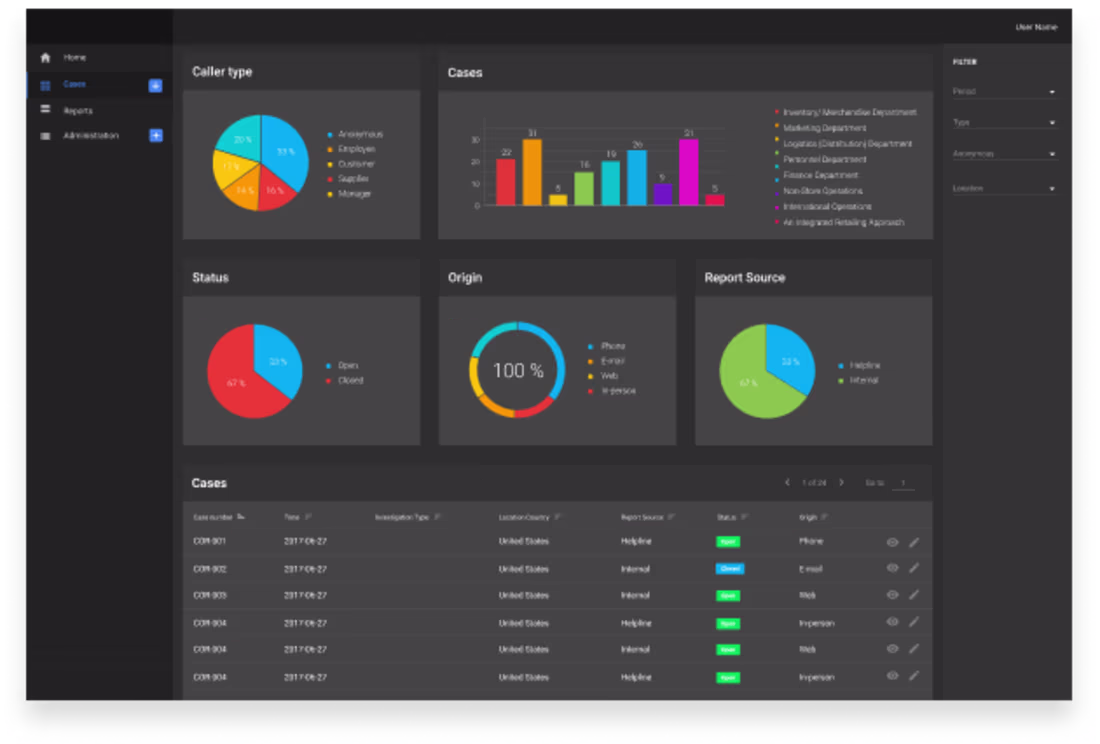The height and width of the screenshot is (744, 1100).
Task: Click the Cases grid icon in sidebar
Action: click(x=45, y=85)
